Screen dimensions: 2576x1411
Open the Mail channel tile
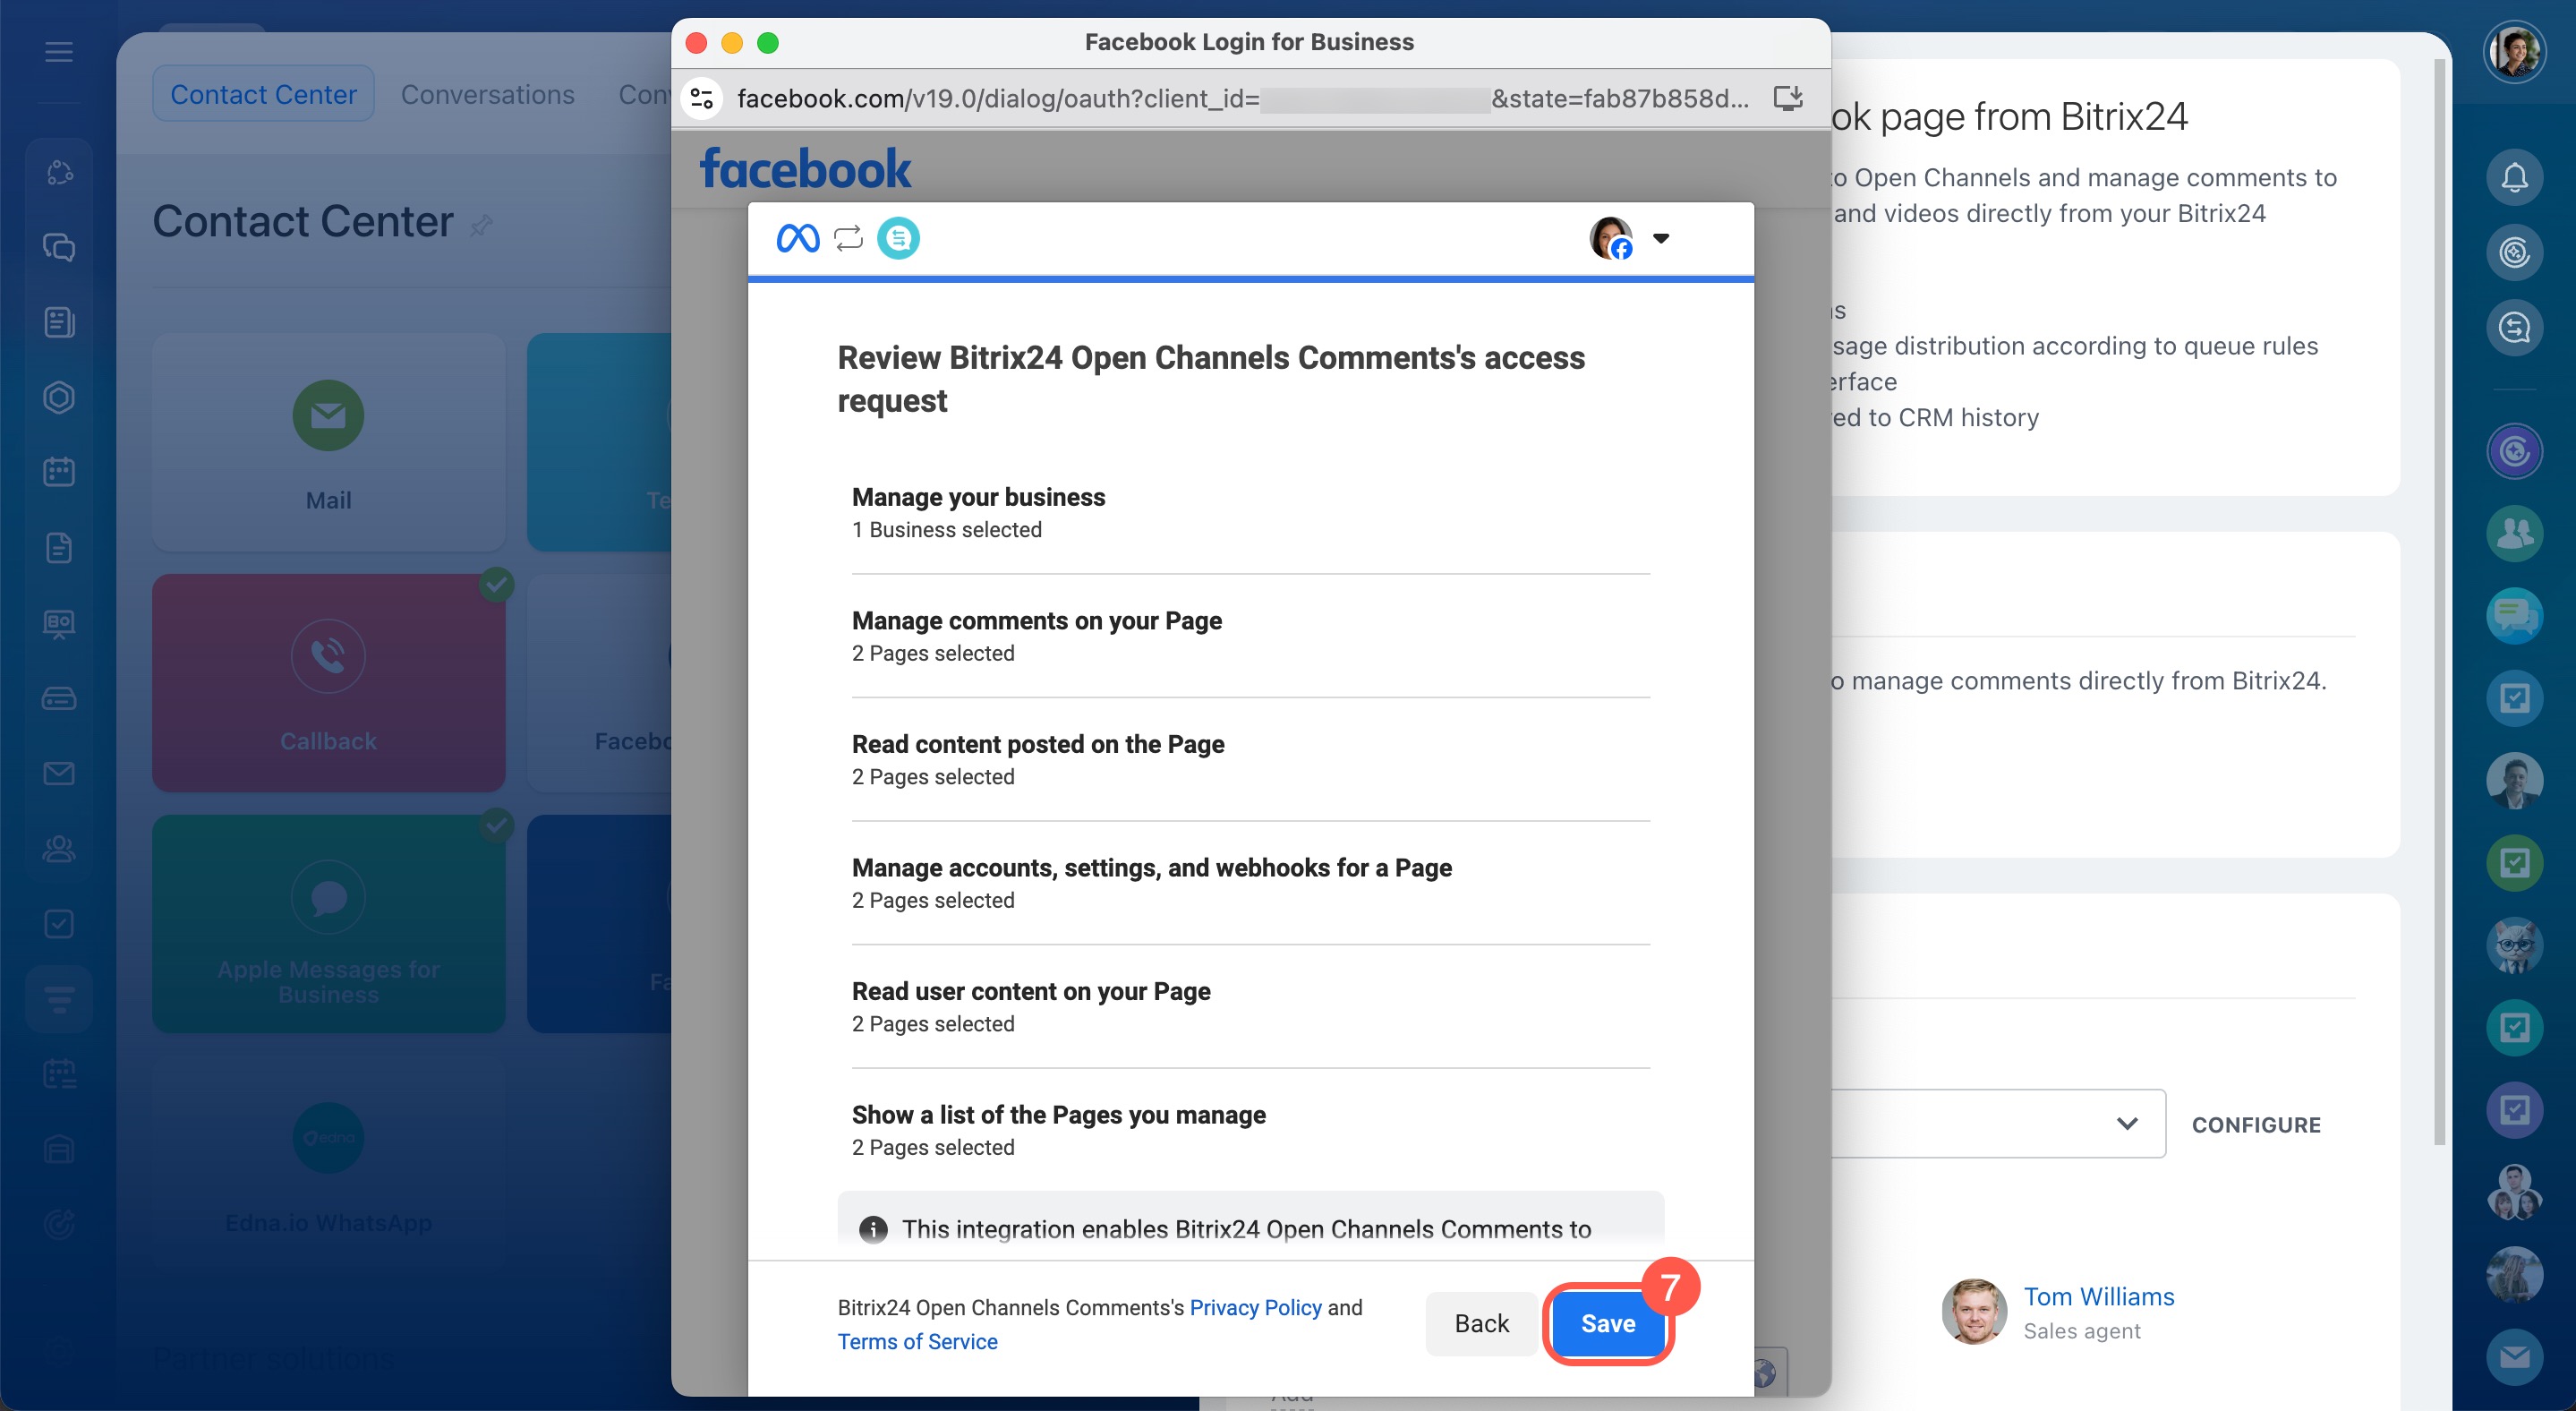[328, 441]
